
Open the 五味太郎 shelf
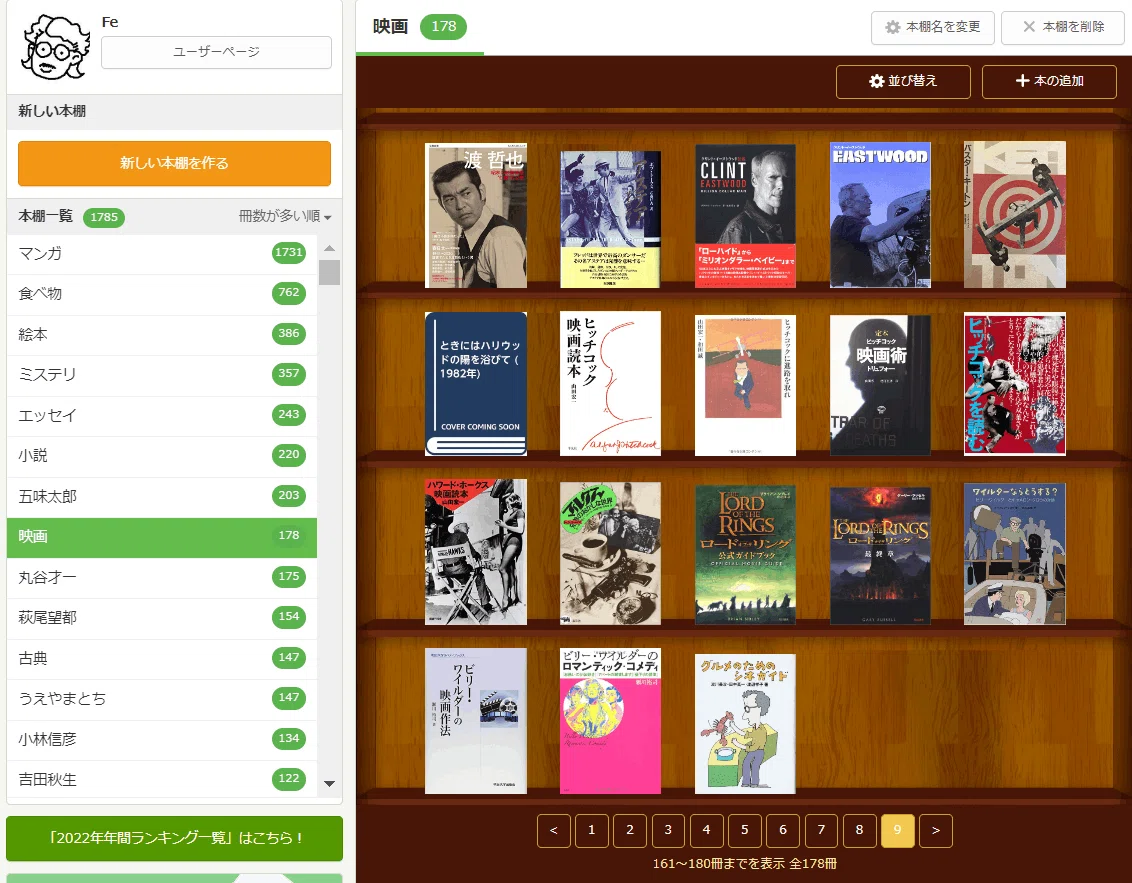click(162, 496)
